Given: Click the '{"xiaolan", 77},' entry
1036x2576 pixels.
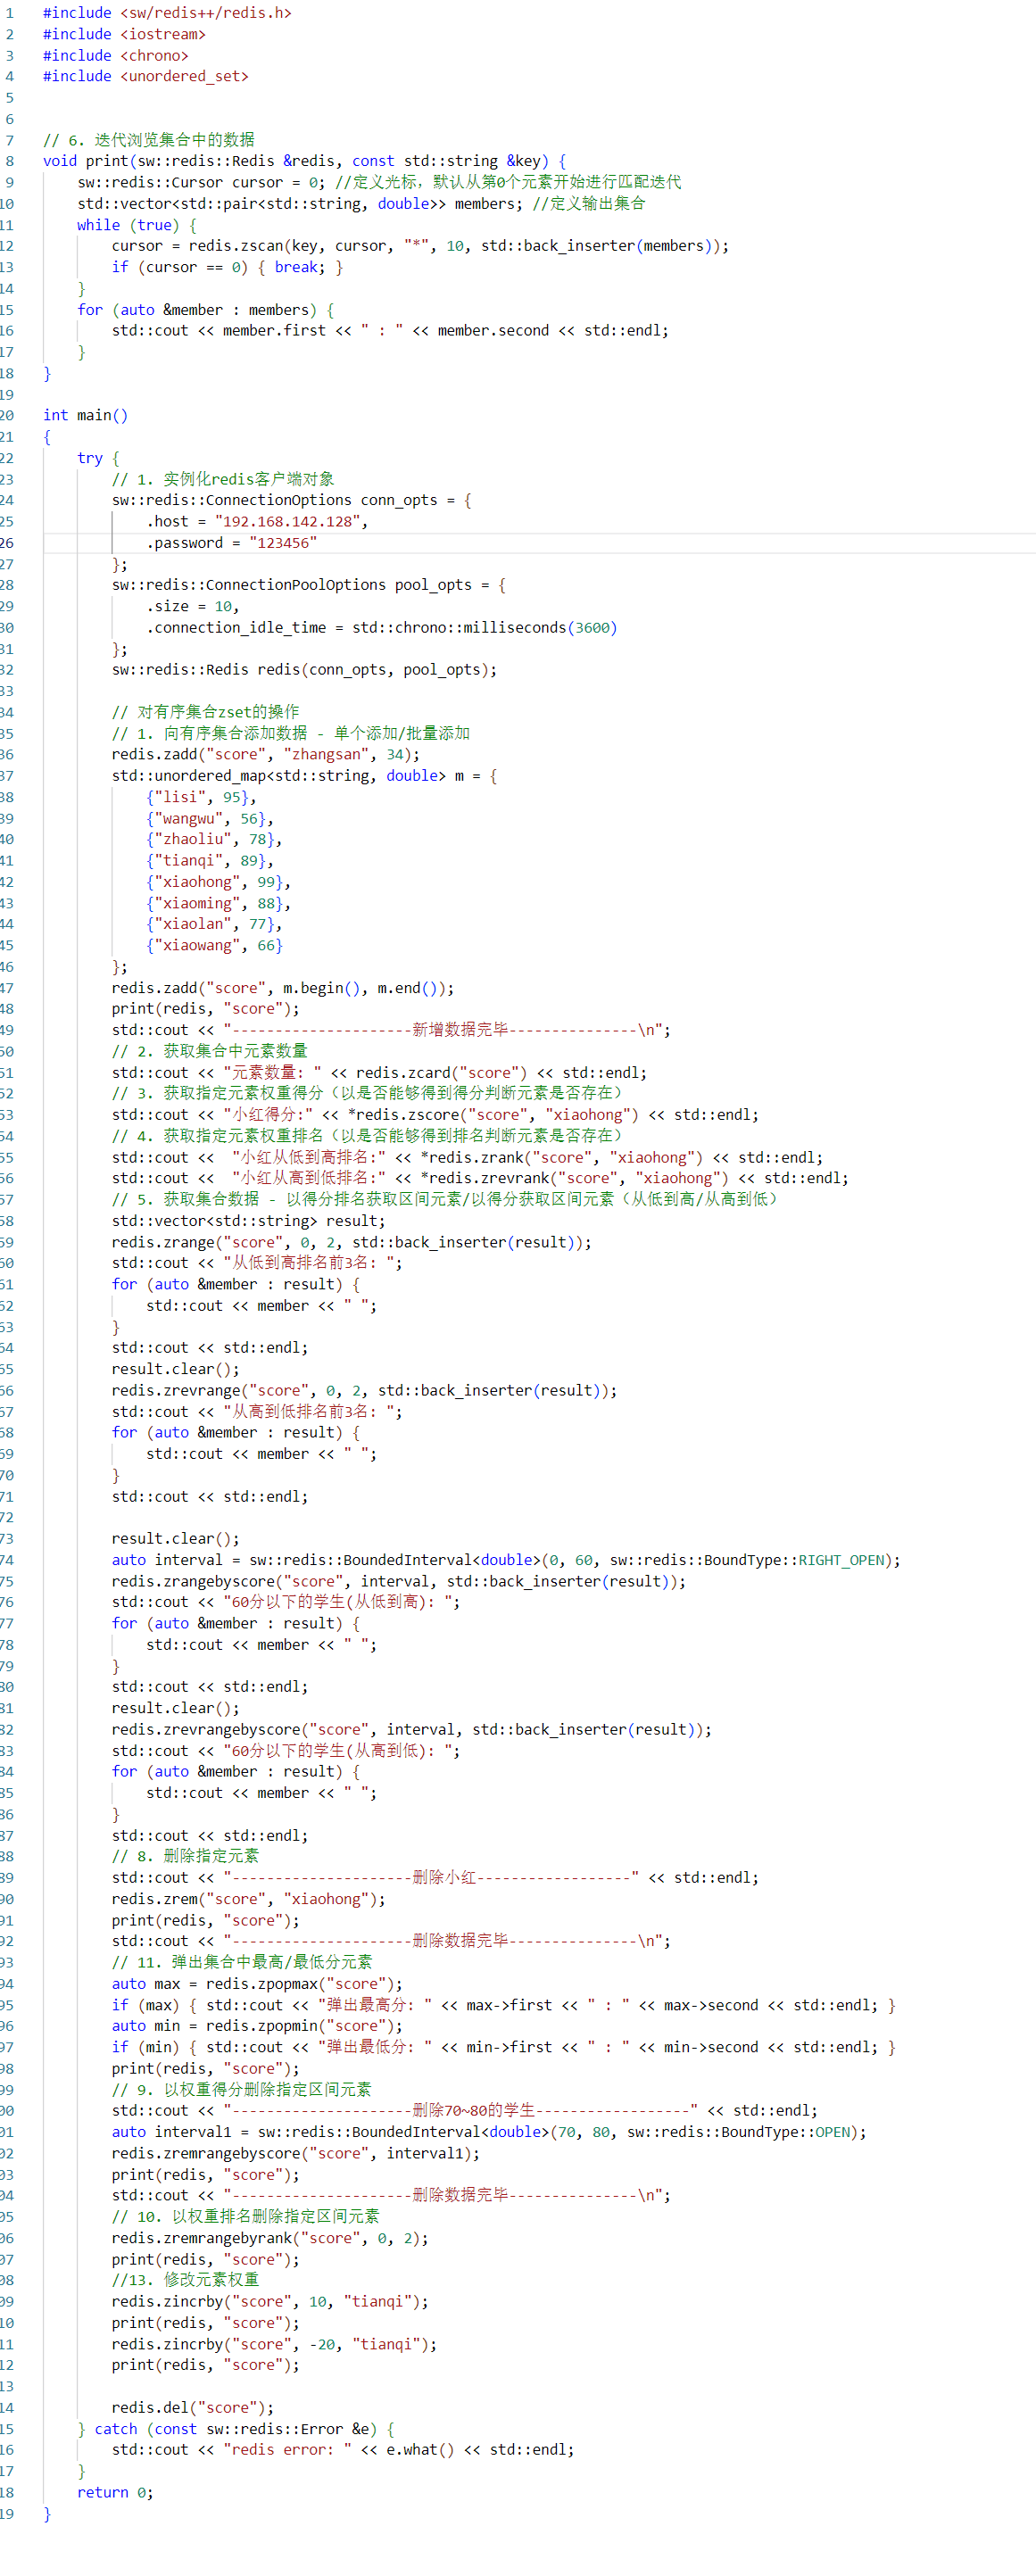Looking at the screenshot, I should [x=215, y=924].
